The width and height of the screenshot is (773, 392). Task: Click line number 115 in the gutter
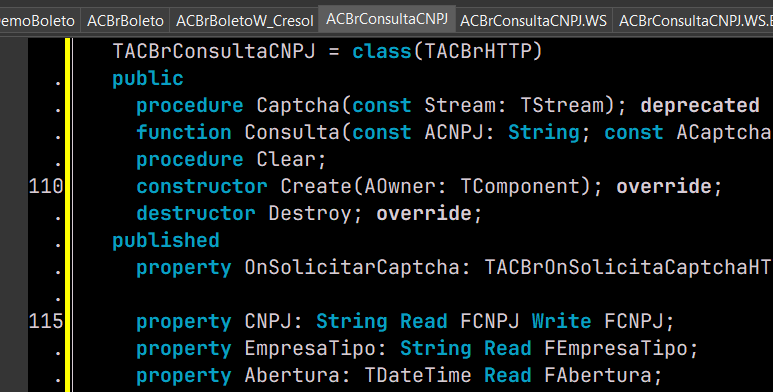tap(46, 321)
